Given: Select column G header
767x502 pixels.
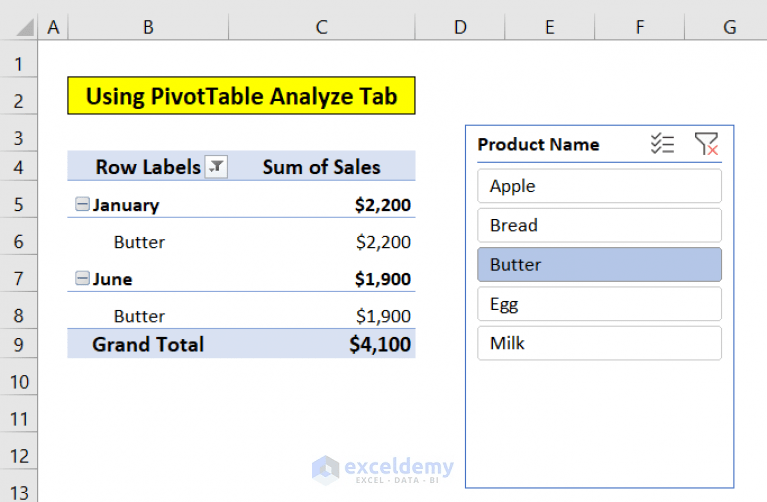Looking at the screenshot, I should pyautogui.click(x=726, y=27).
